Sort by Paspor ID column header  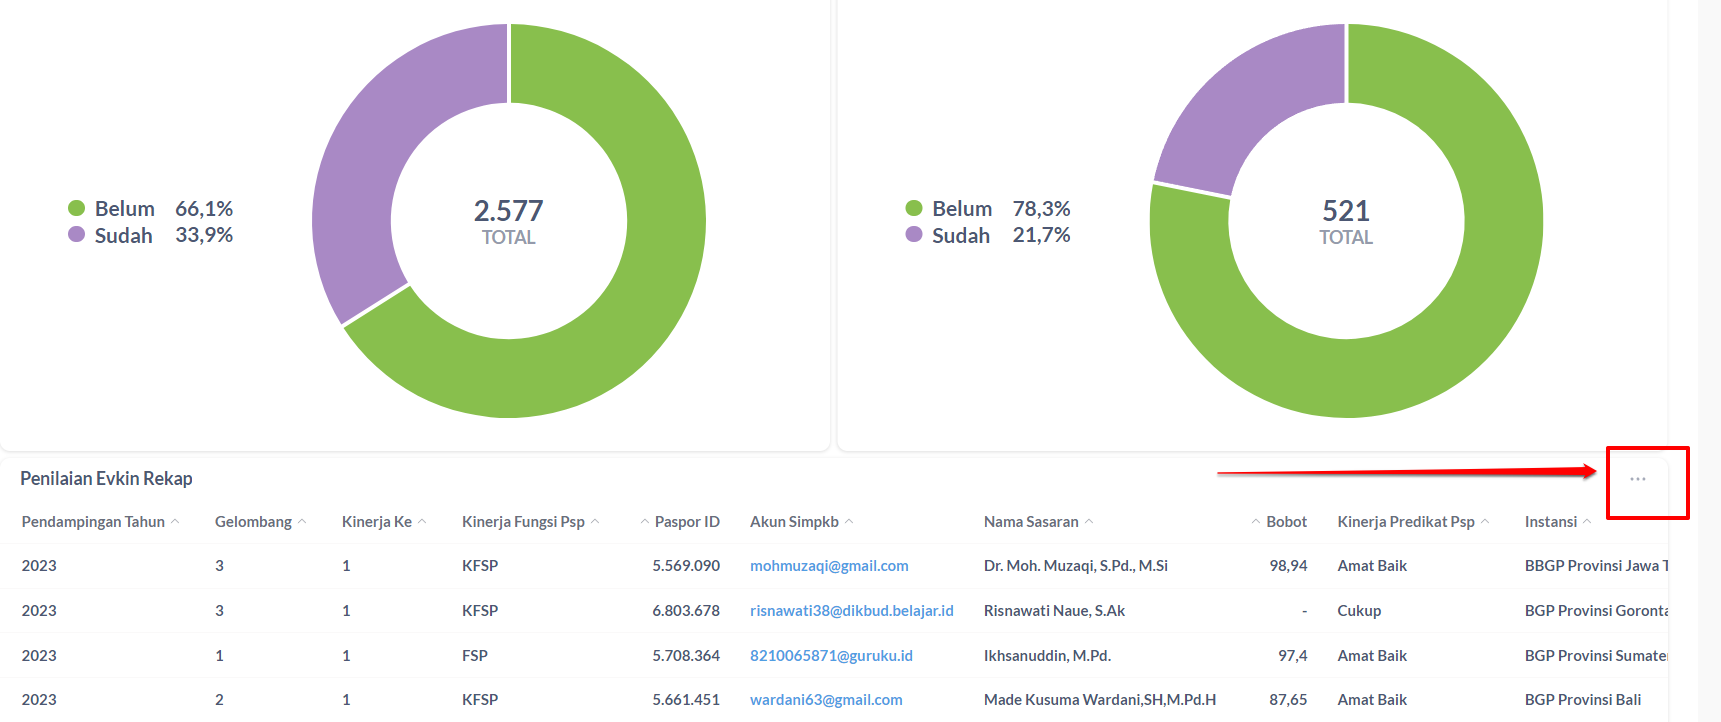[x=680, y=522]
